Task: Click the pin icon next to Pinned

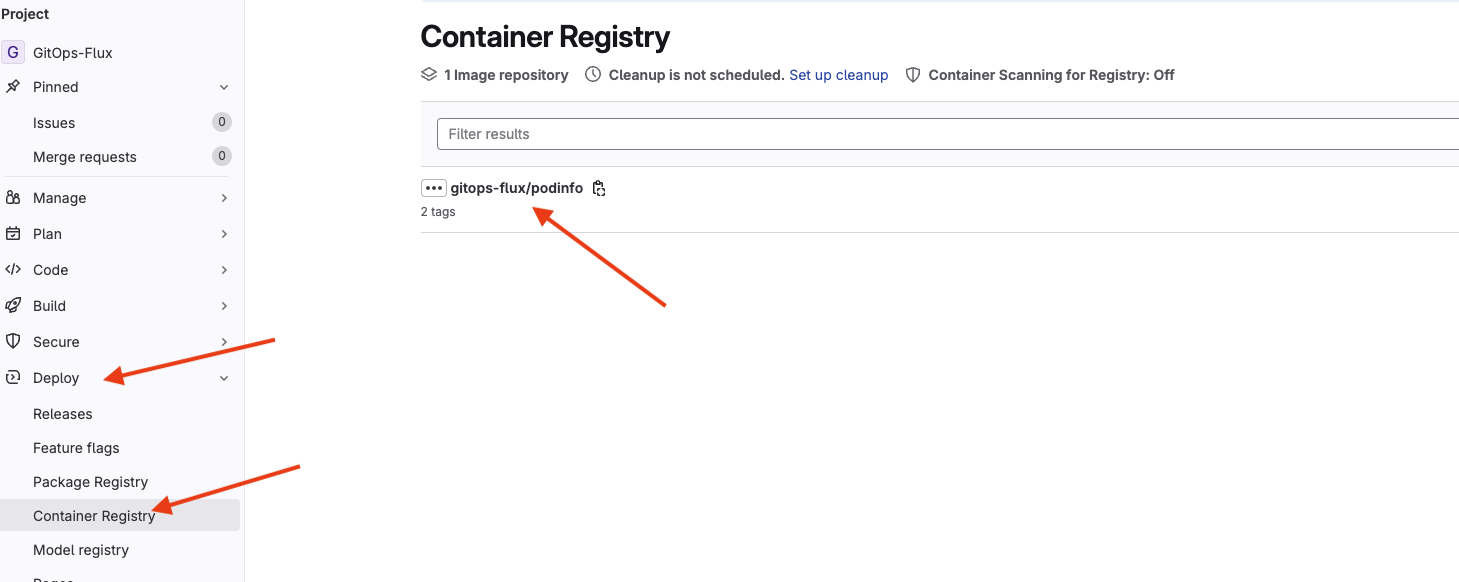Action: tap(13, 87)
